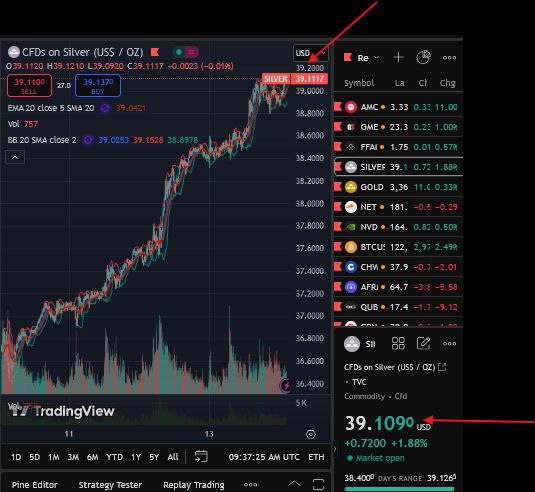This screenshot has width=535, height=492.
Task: Select the AFRI row in the watchlist
Action: 398,287
